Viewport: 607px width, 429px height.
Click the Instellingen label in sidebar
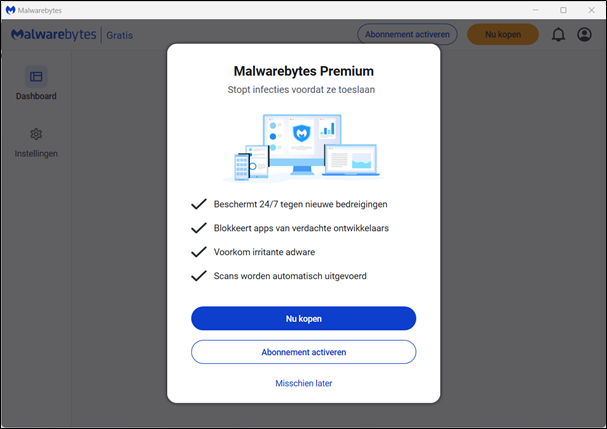36,154
